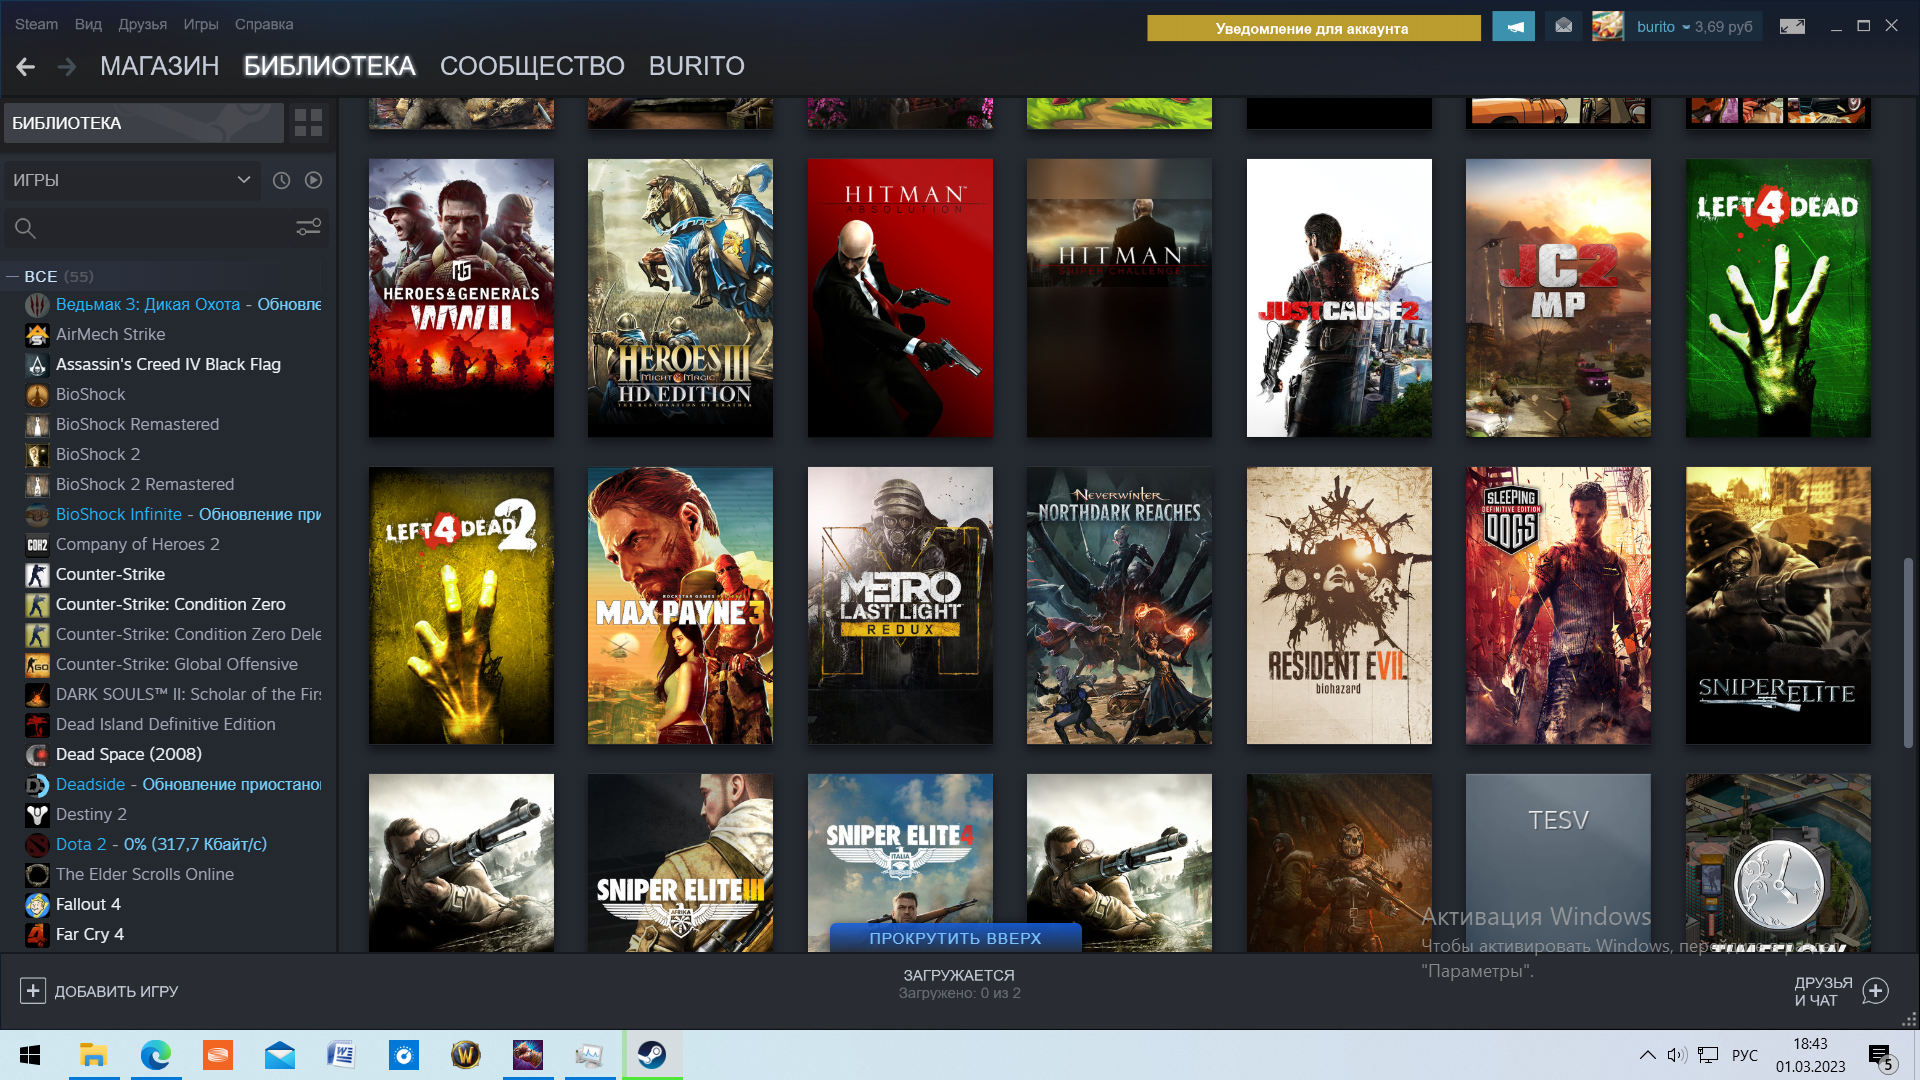Select BioShock Infinite in list

click(x=173, y=514)
